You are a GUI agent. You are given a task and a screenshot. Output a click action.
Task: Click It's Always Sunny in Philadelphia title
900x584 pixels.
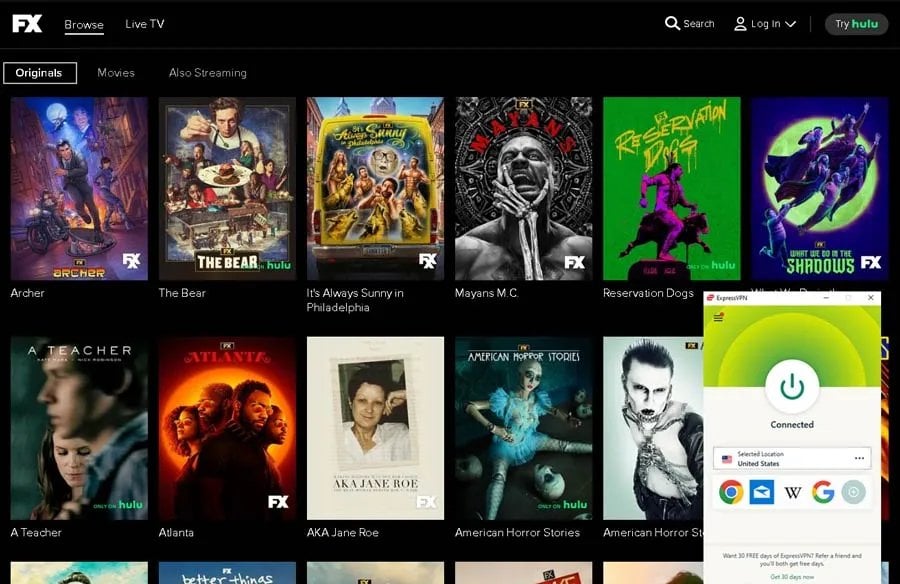coord(355,300)
